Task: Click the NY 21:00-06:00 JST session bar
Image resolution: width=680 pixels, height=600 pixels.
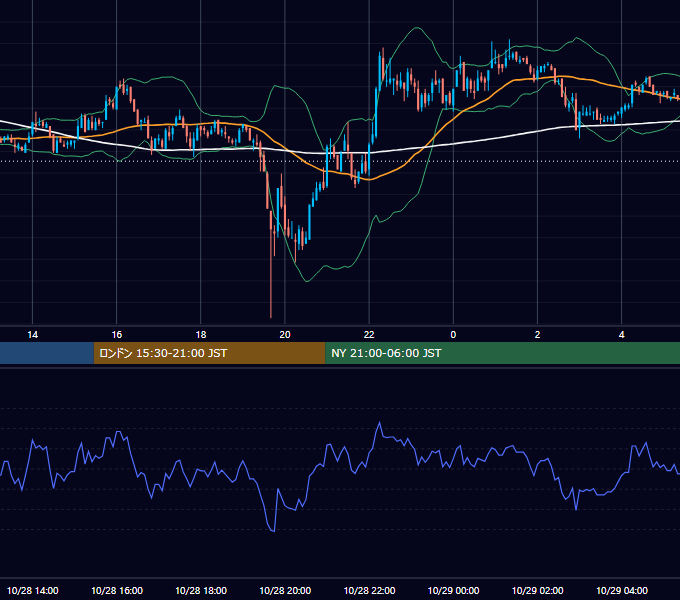Action: click(503, 353)
